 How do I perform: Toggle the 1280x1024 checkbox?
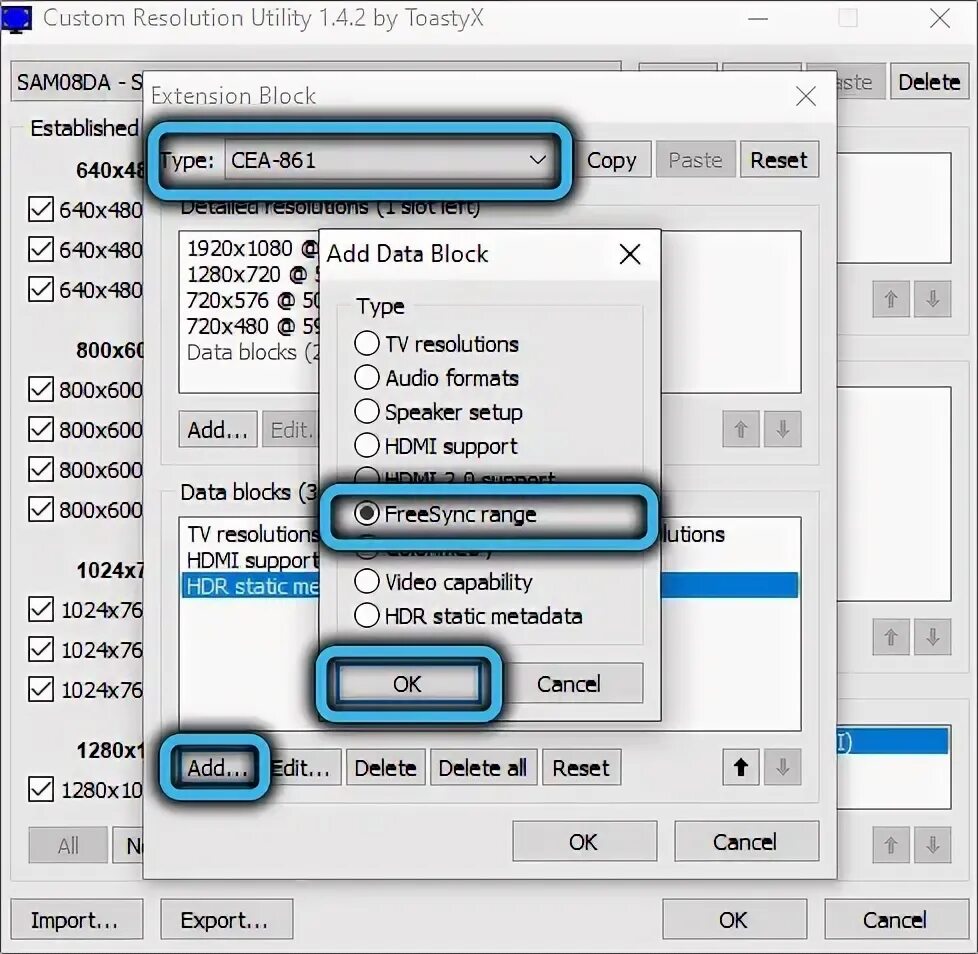41,789
